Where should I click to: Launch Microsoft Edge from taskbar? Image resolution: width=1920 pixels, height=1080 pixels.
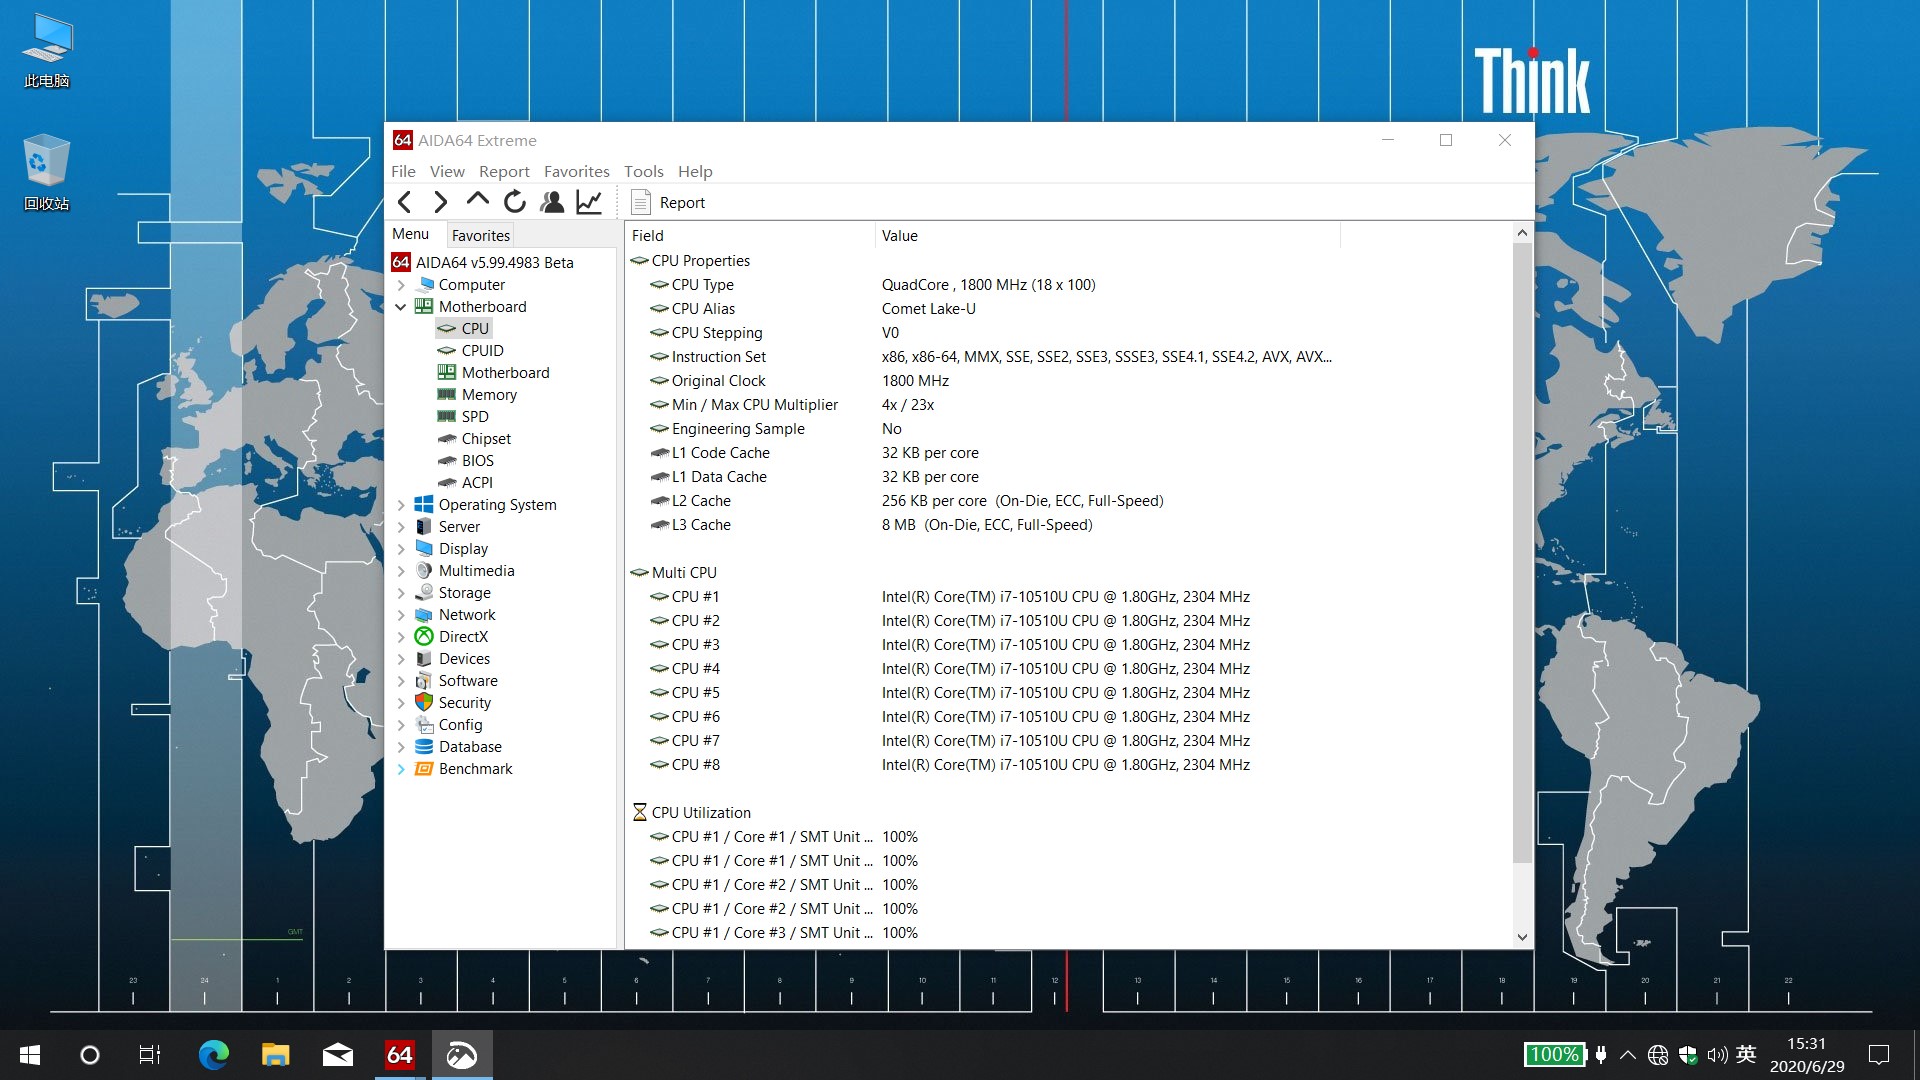(213, 1055)
